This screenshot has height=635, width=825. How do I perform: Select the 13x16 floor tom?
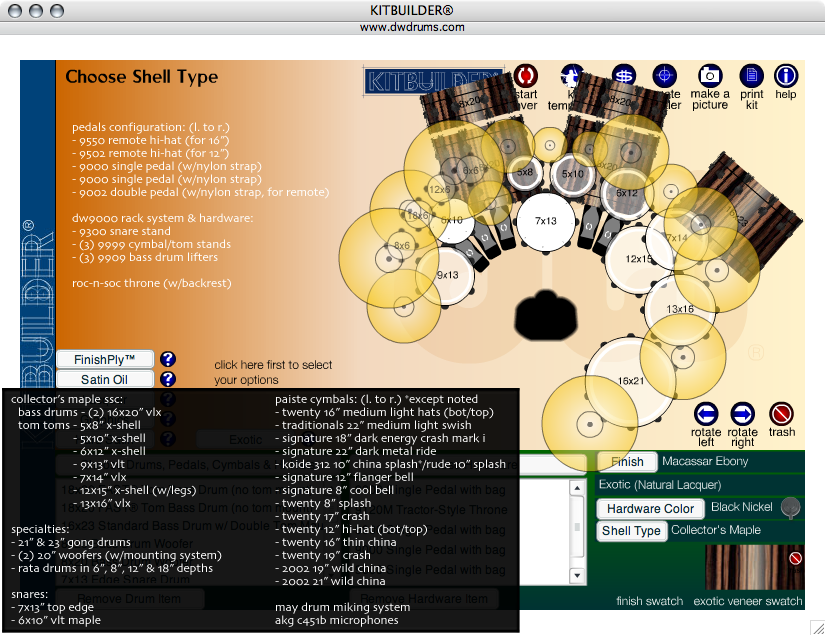tap(680, 309)
